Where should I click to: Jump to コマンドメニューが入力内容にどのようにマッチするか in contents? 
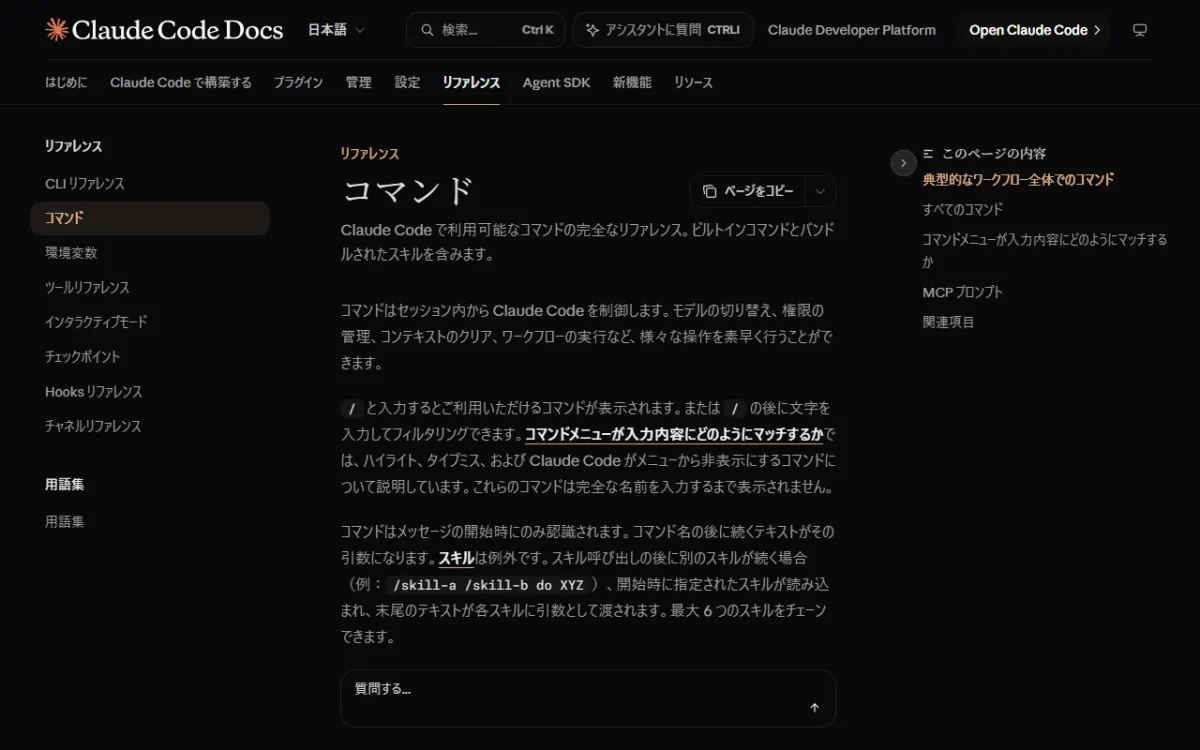tap(1044, 251)
